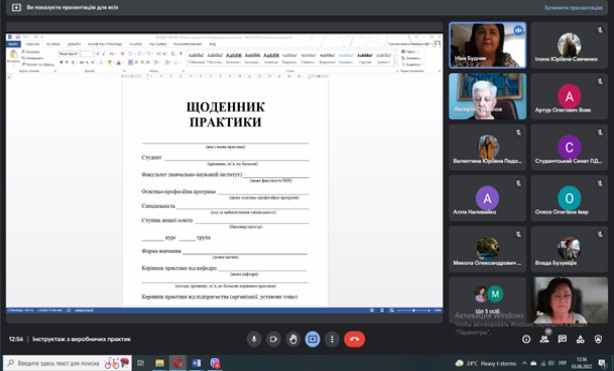Viewport: 614px width, 371px height.
Task: Switch to Read Mode view in status bar
Action: (x=371, y=310)
